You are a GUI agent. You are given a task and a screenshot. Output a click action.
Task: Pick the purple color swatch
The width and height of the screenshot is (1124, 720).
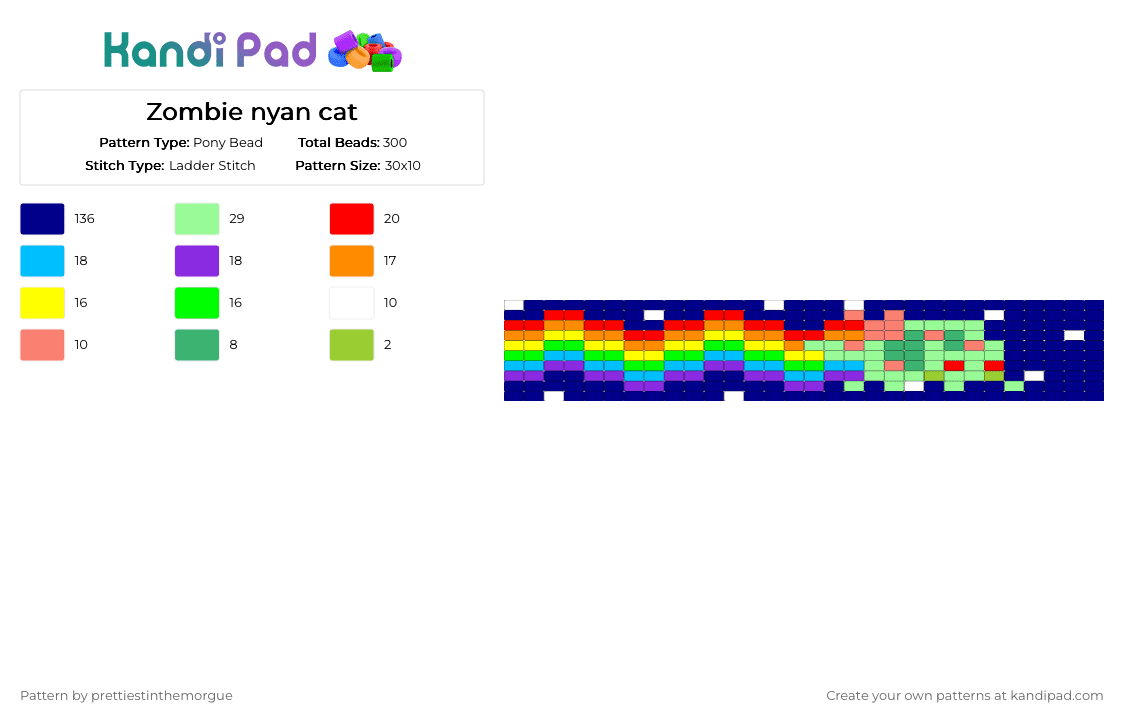point(197,261)
